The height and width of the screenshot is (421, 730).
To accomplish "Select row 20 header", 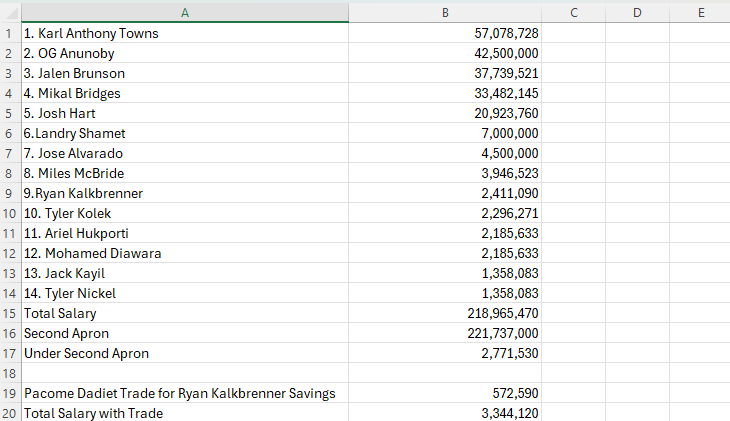I will [9, 413].
